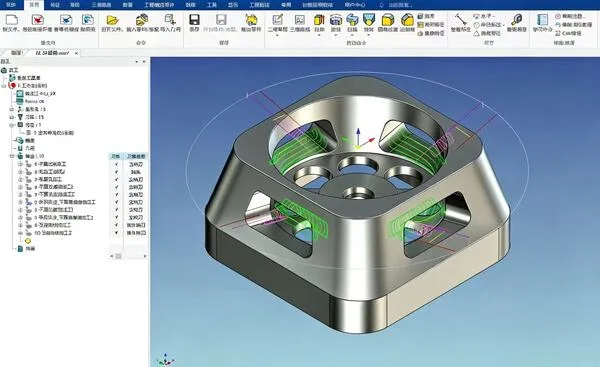Select the Fillet rounded-corner tool
600x367 pixels.
pos(387,20)
